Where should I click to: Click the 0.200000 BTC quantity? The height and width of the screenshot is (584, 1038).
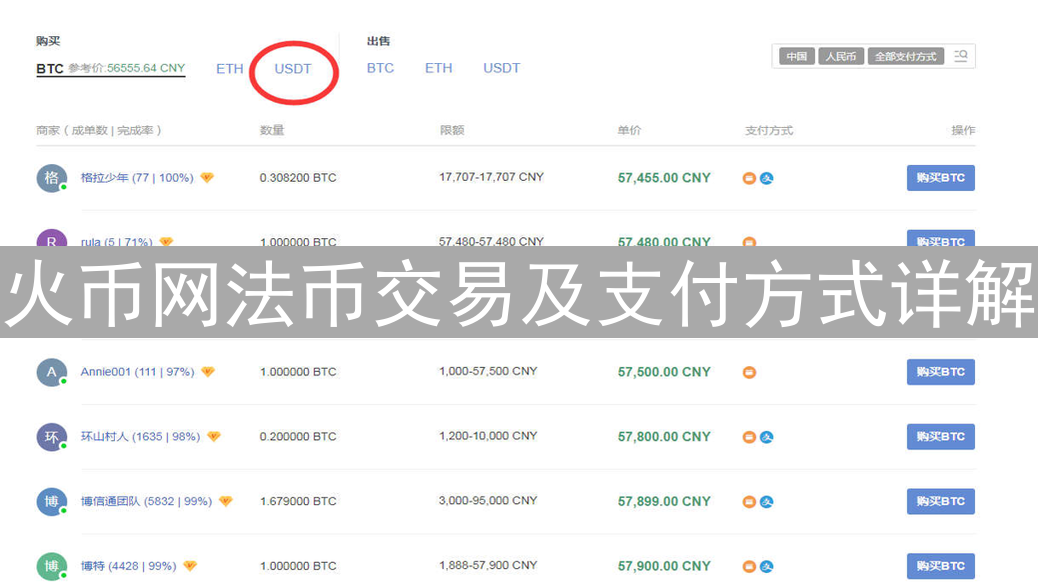(298, 436)
